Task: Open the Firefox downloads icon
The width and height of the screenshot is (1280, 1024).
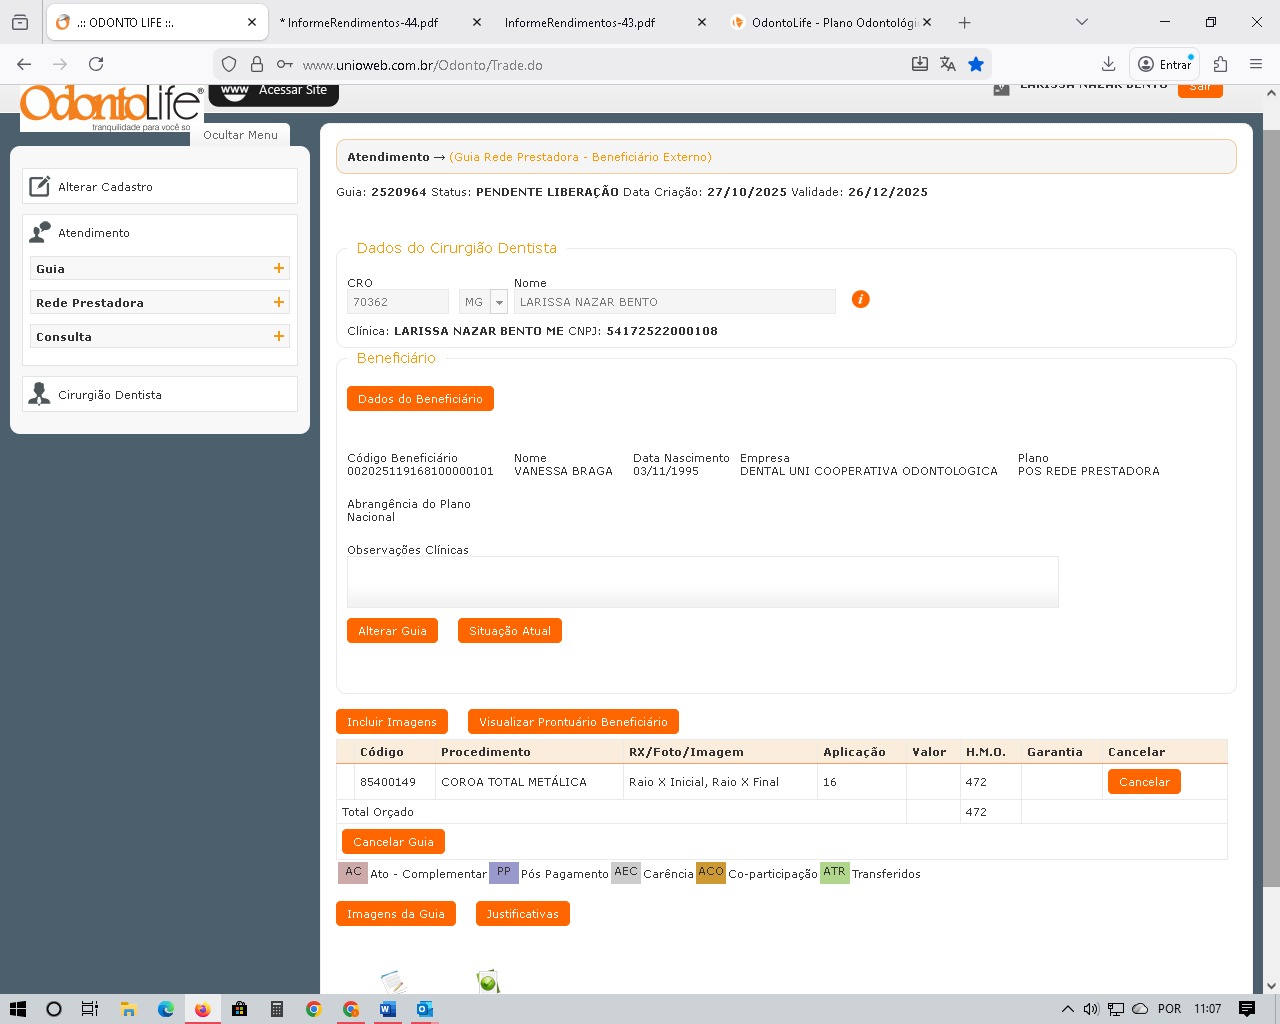Action: 1108,64
